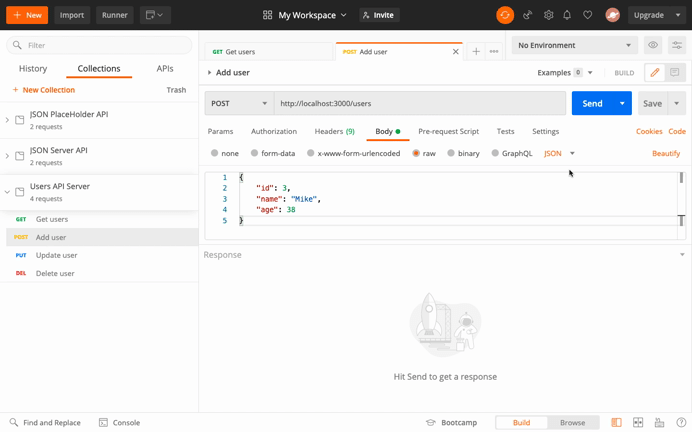Open the settings gear icon
The height and width of the screenshot is (432, 692).
pyautogui.click(x=548, y=15)
